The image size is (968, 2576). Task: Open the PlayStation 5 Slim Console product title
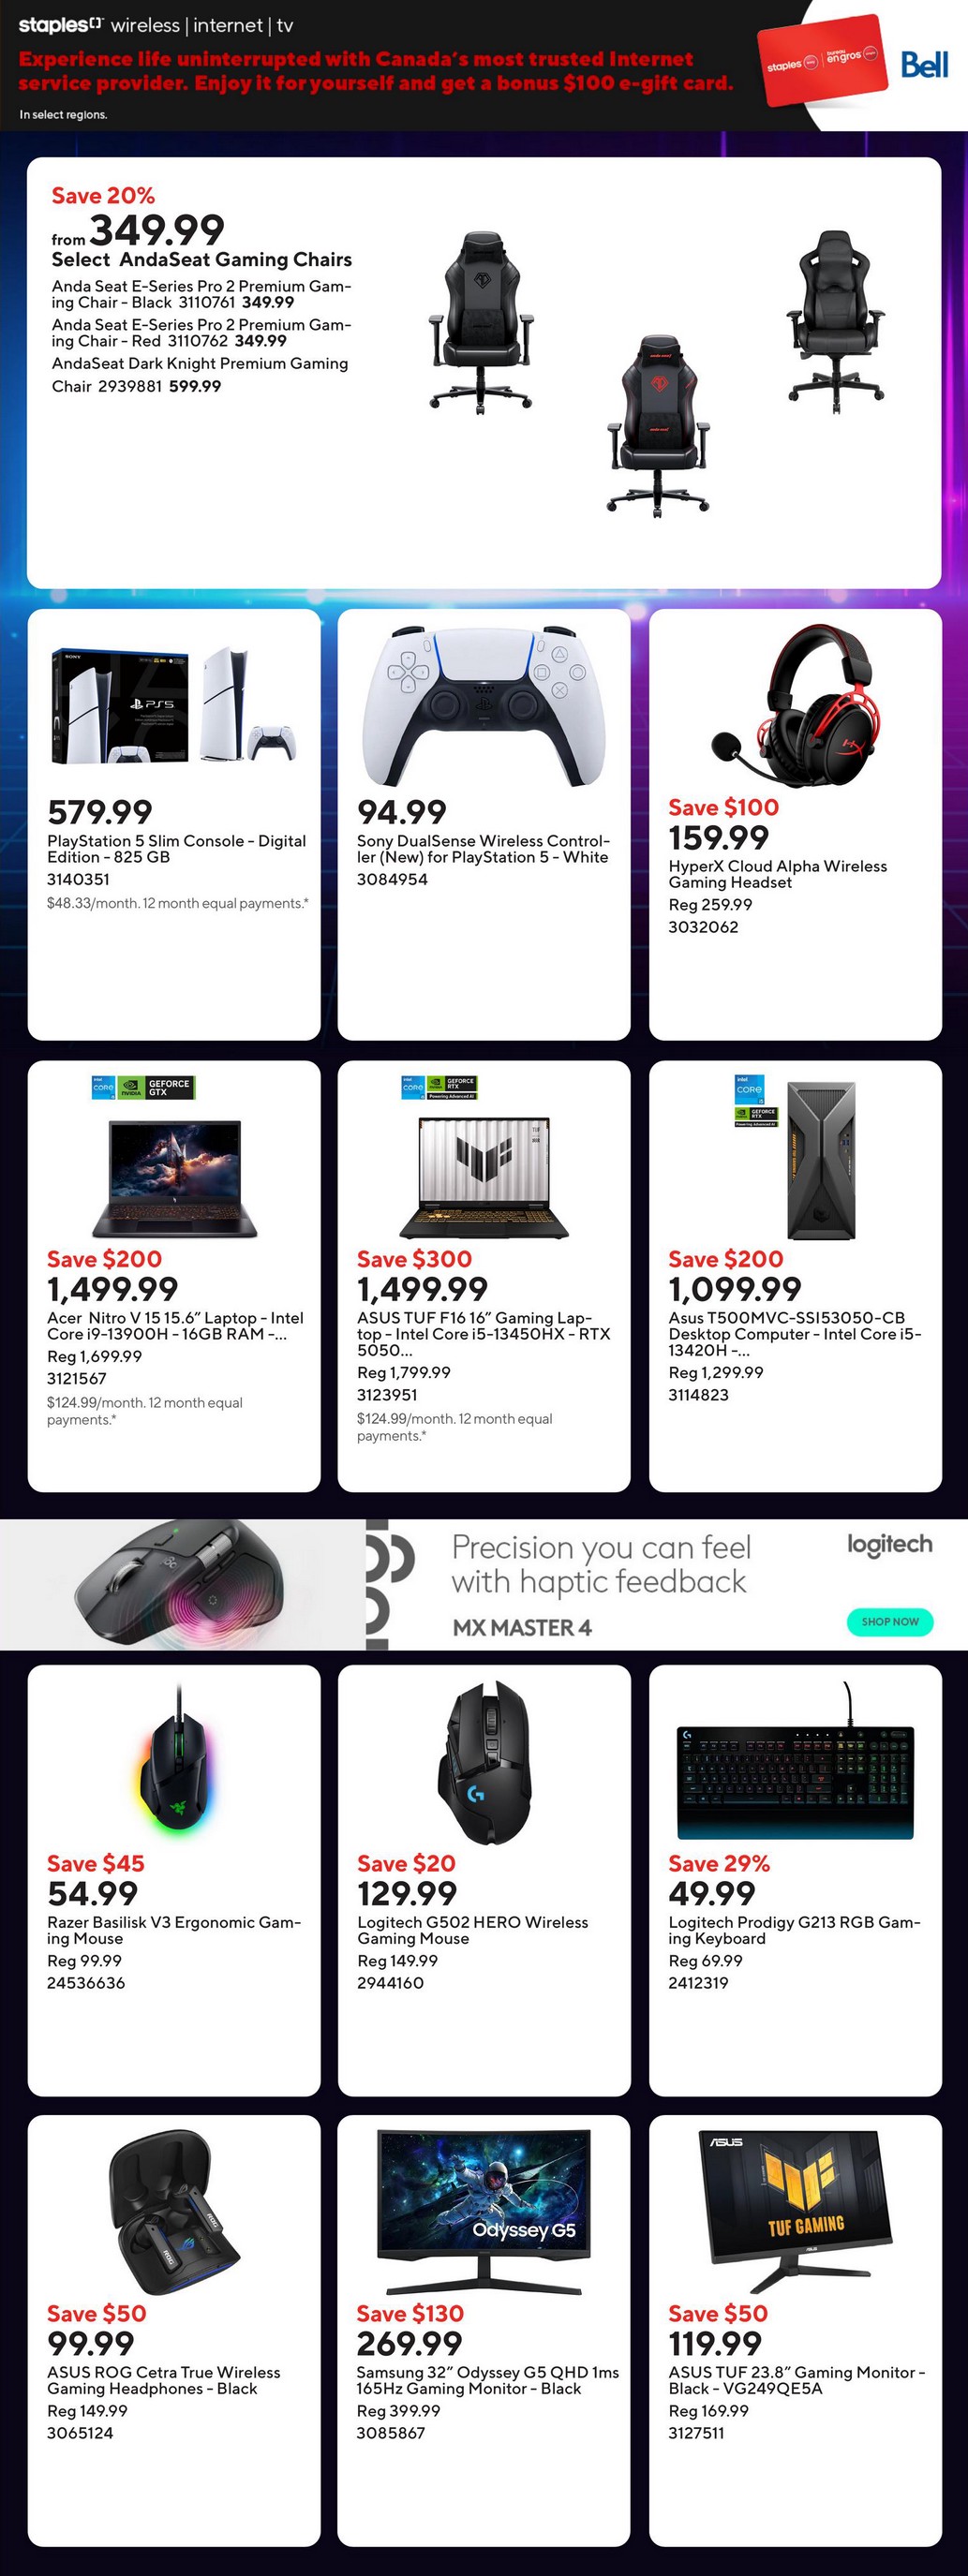(x=176, y=849)
